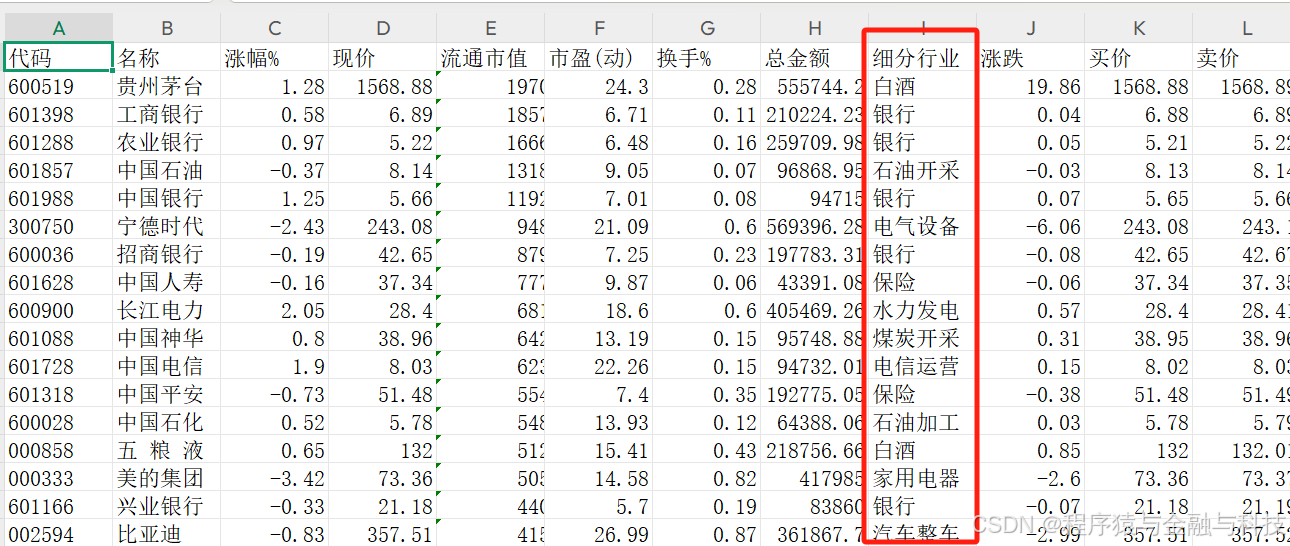Select column F header
1290x546 pixels.
(x=599, y=28)
